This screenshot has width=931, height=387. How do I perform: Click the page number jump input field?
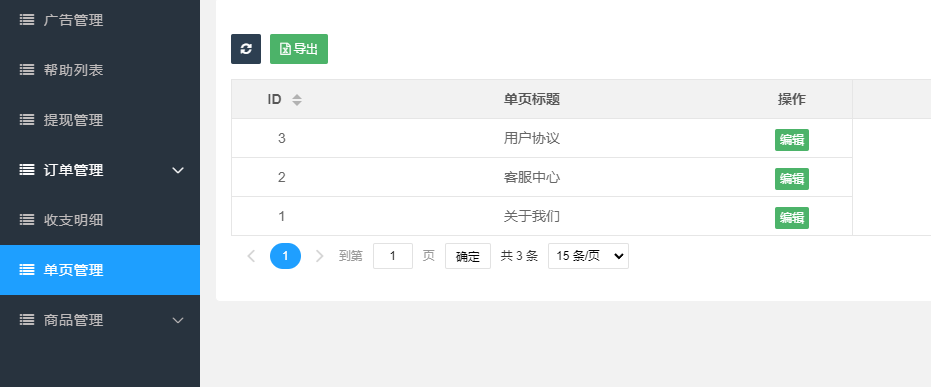[393, 256]
